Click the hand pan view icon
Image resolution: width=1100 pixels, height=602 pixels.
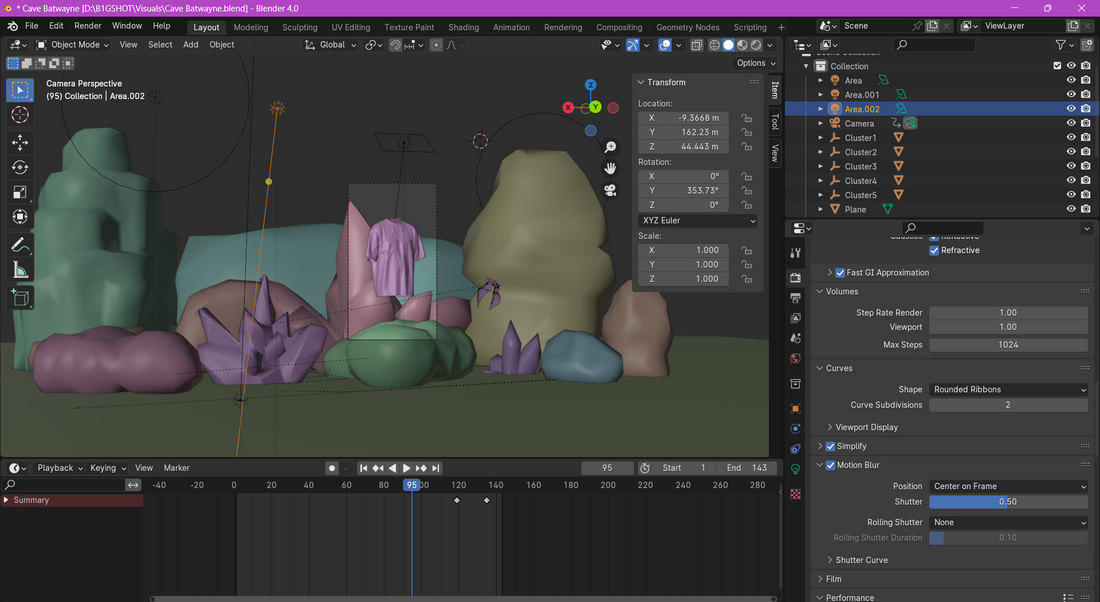point(610,168)
